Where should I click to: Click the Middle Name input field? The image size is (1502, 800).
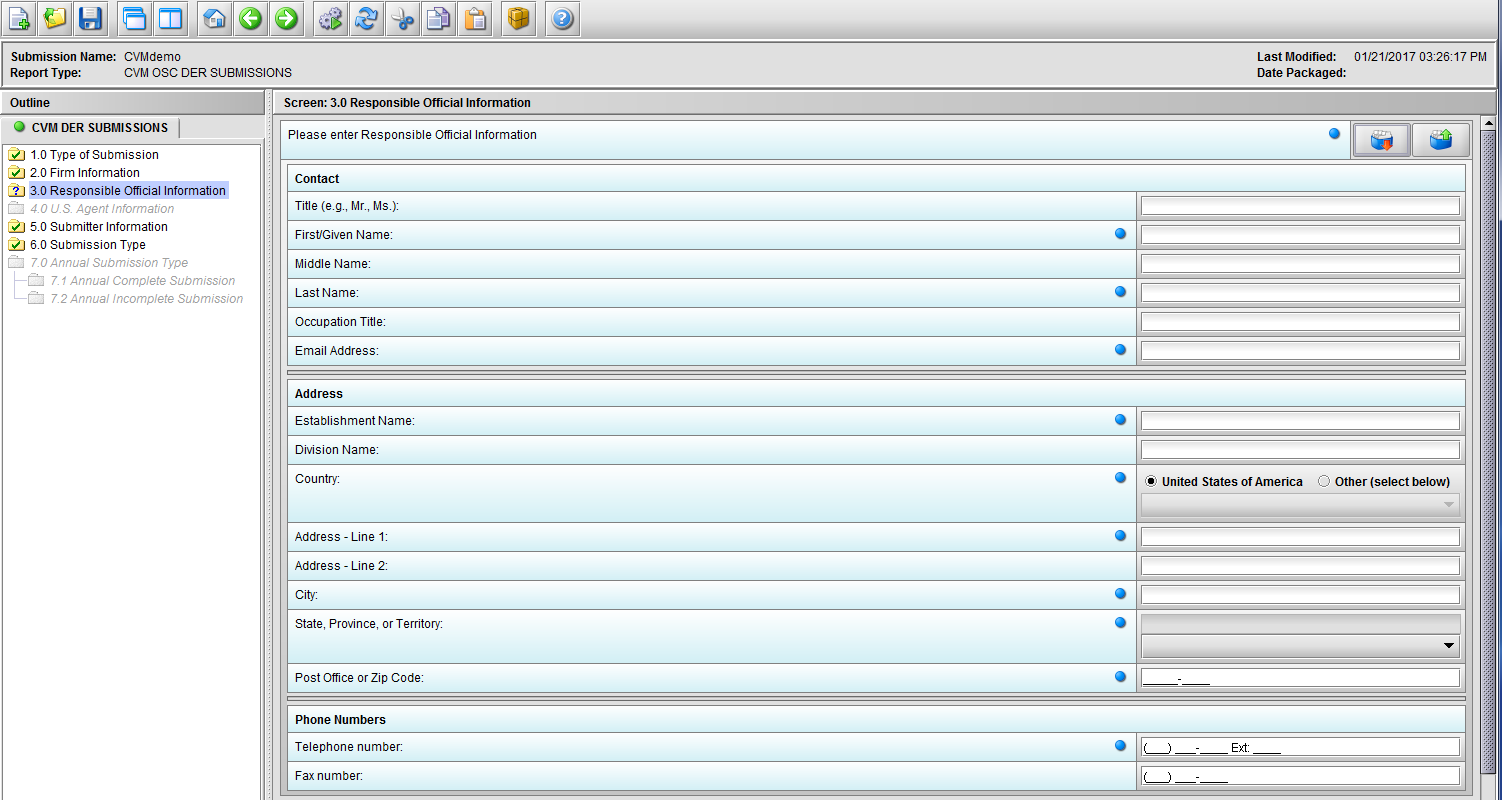tap(1300, 264)
